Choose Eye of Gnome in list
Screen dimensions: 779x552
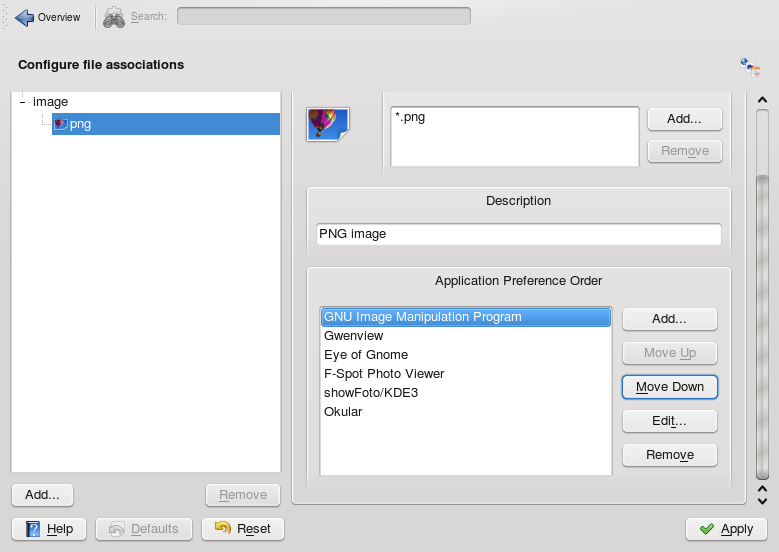click(x=366, y=355)
